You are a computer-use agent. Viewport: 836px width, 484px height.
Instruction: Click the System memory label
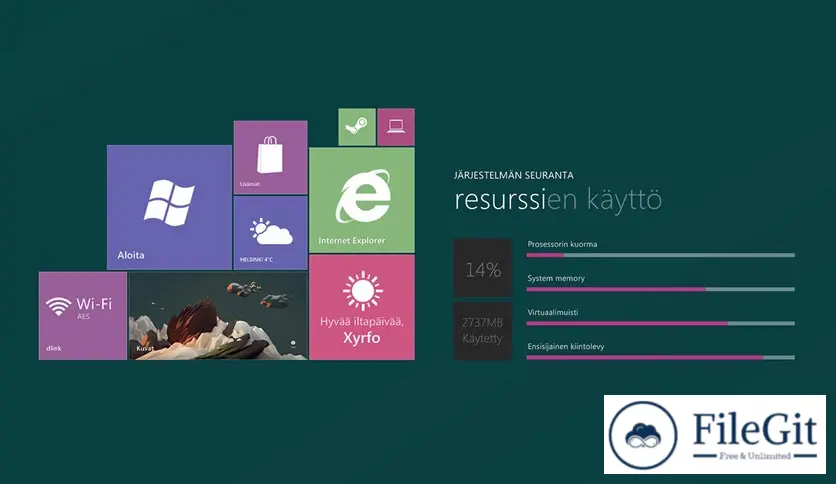point(556,278)
